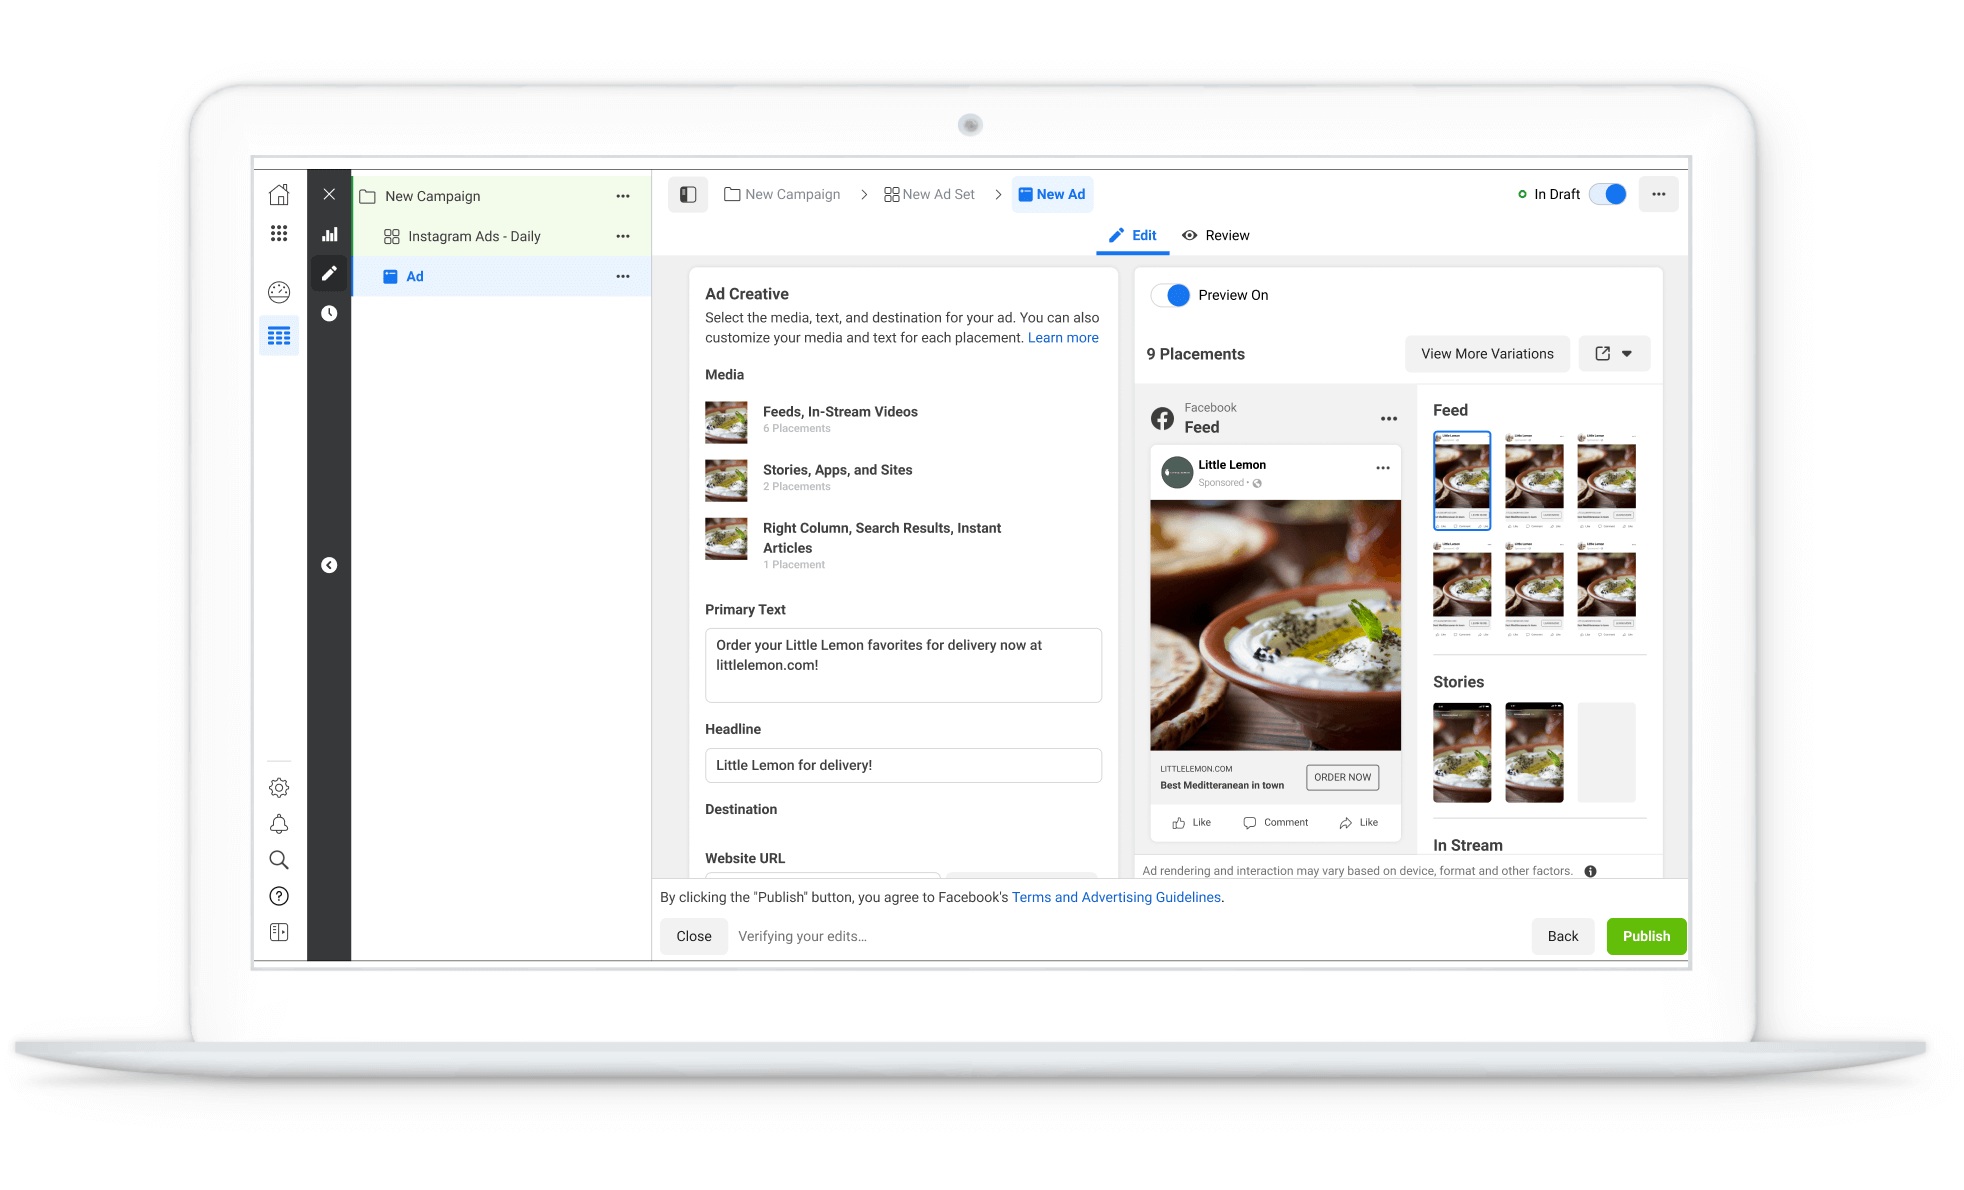1964x1190 pixels.
Task: Click the main ad preview image
Action: [x=1275, y=625]
